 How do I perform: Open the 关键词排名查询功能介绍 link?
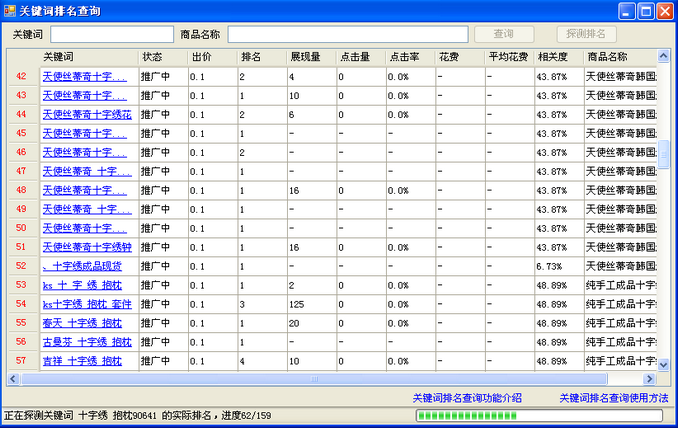pos(467,398)
